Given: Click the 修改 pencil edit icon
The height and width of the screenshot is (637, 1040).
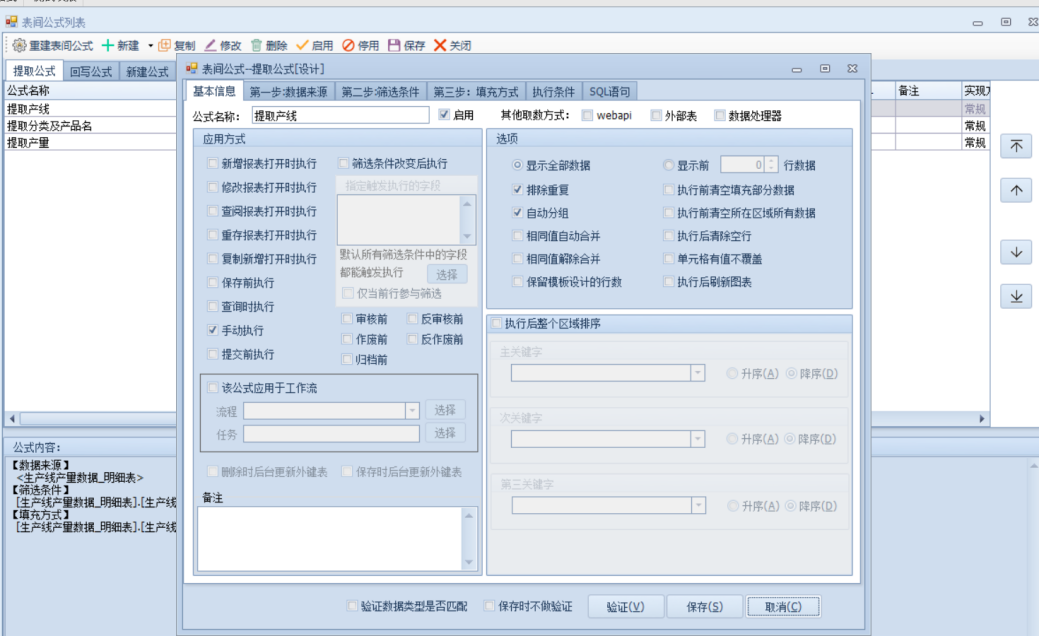Looking at the screenshot, I should 210,45.
